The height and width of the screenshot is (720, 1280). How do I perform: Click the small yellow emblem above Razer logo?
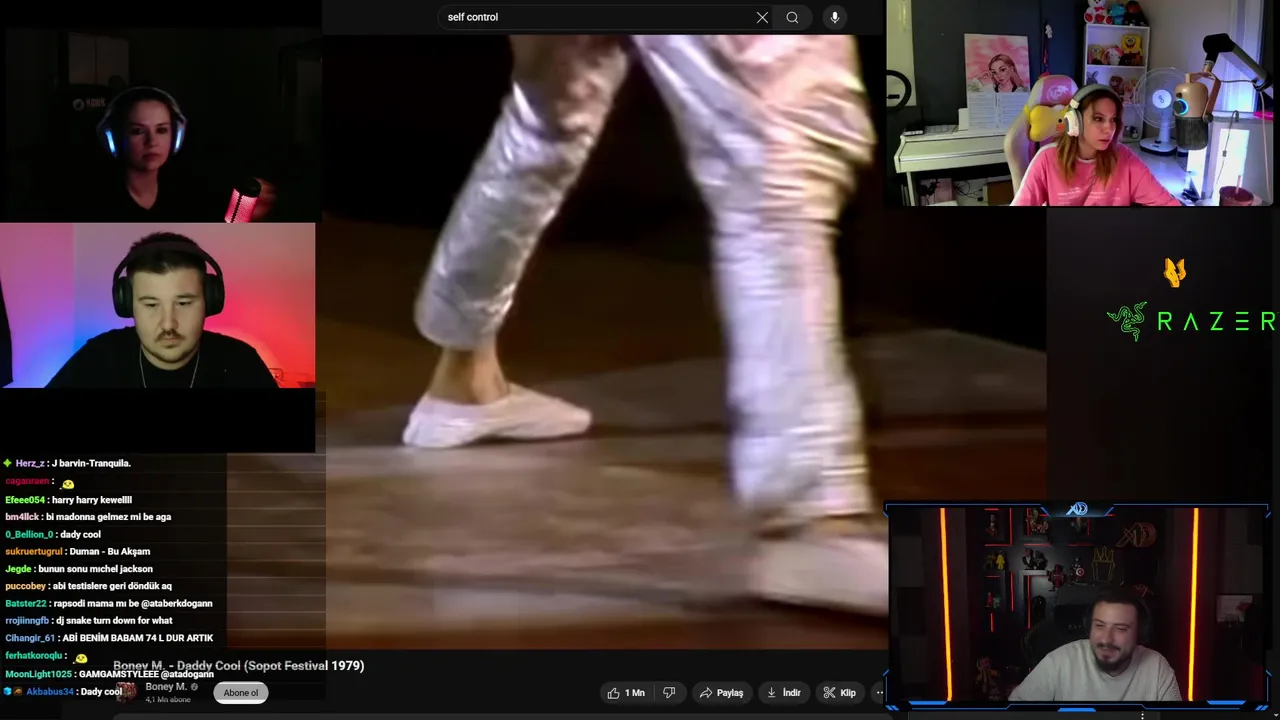click(x=1175, y=271)
